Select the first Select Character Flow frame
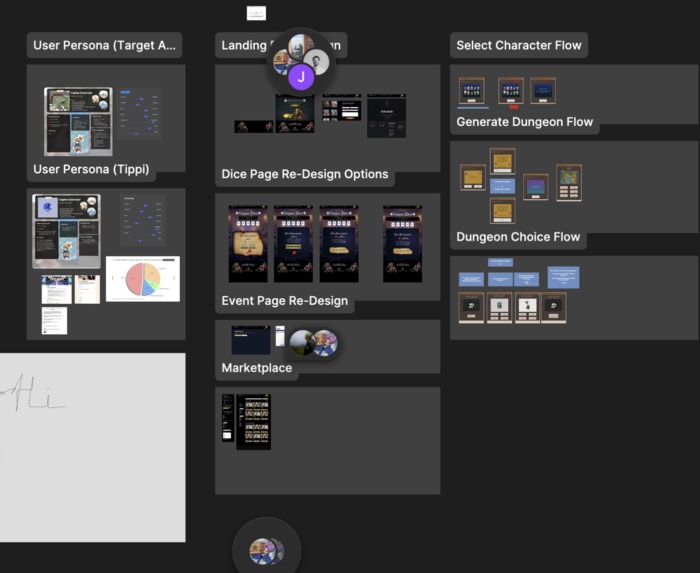The height and width of the screenshot is (573, 700). point(471,91)
